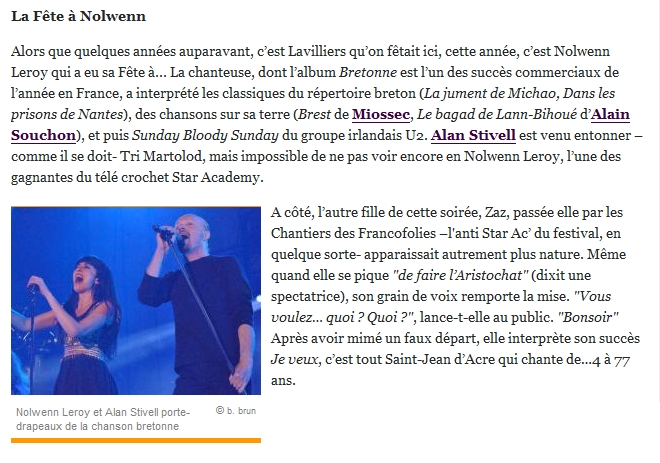Screen dimensions: 660x463
Task: Click the italic song title Je veux
Action: click(x=294, y=360)
